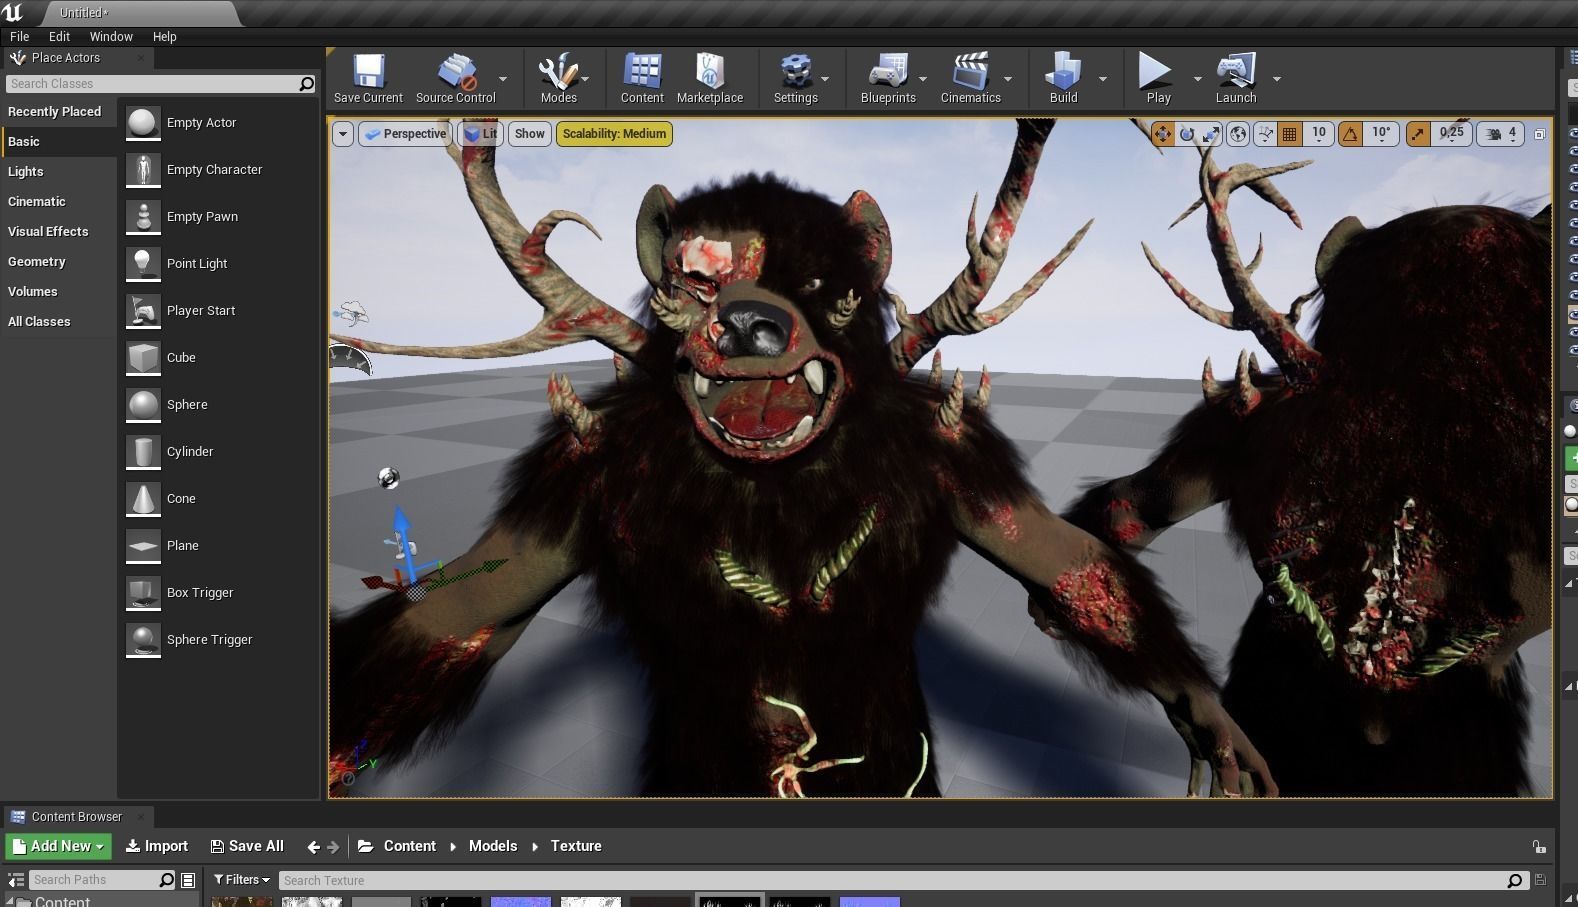Select the rotate mode icon in the viewport
Screen dimensions: 1578x907
click(x=1187, y=134)
